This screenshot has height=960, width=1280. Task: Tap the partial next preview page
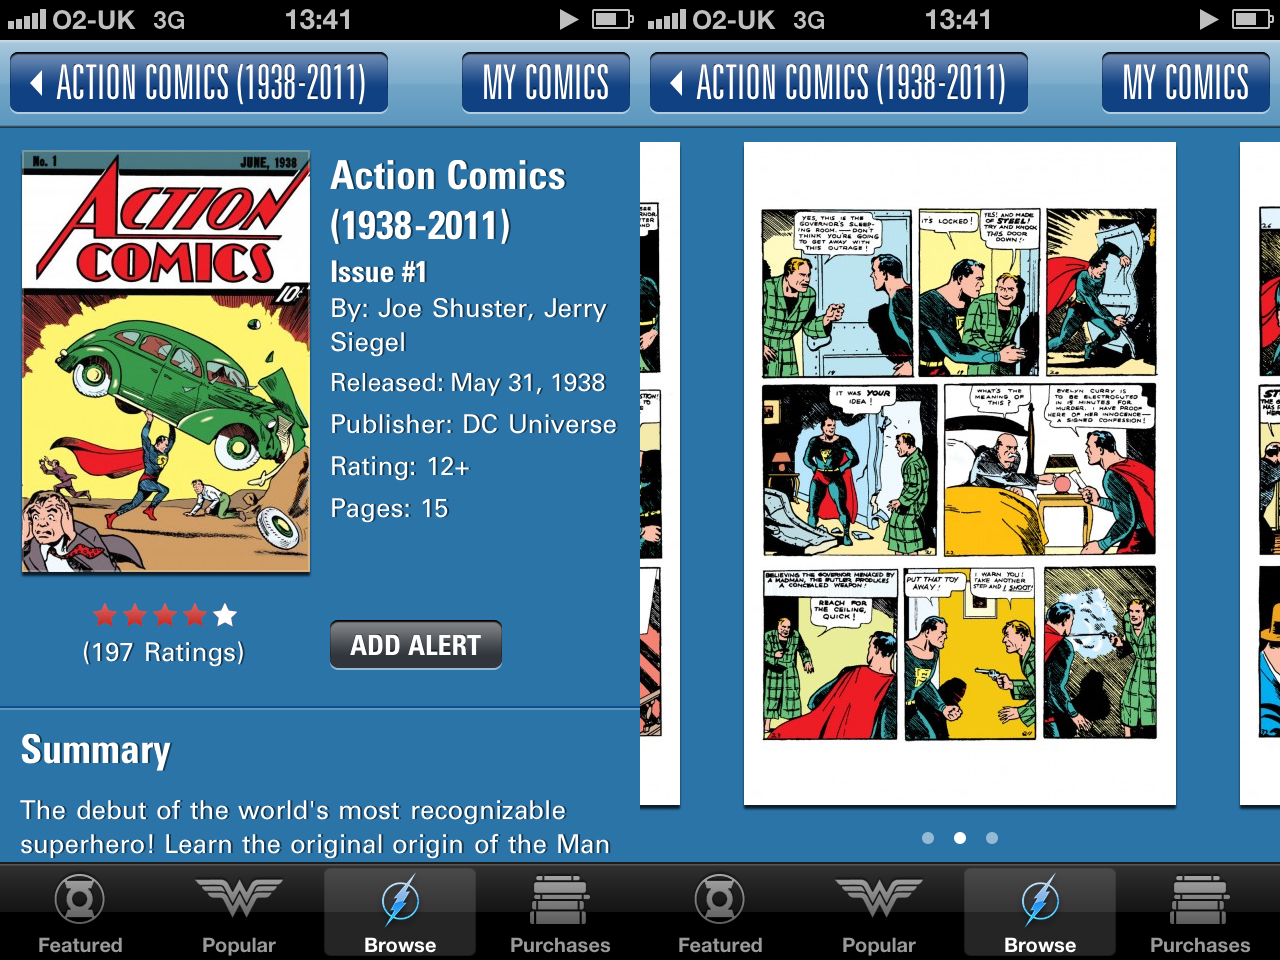click(1260, 474)
